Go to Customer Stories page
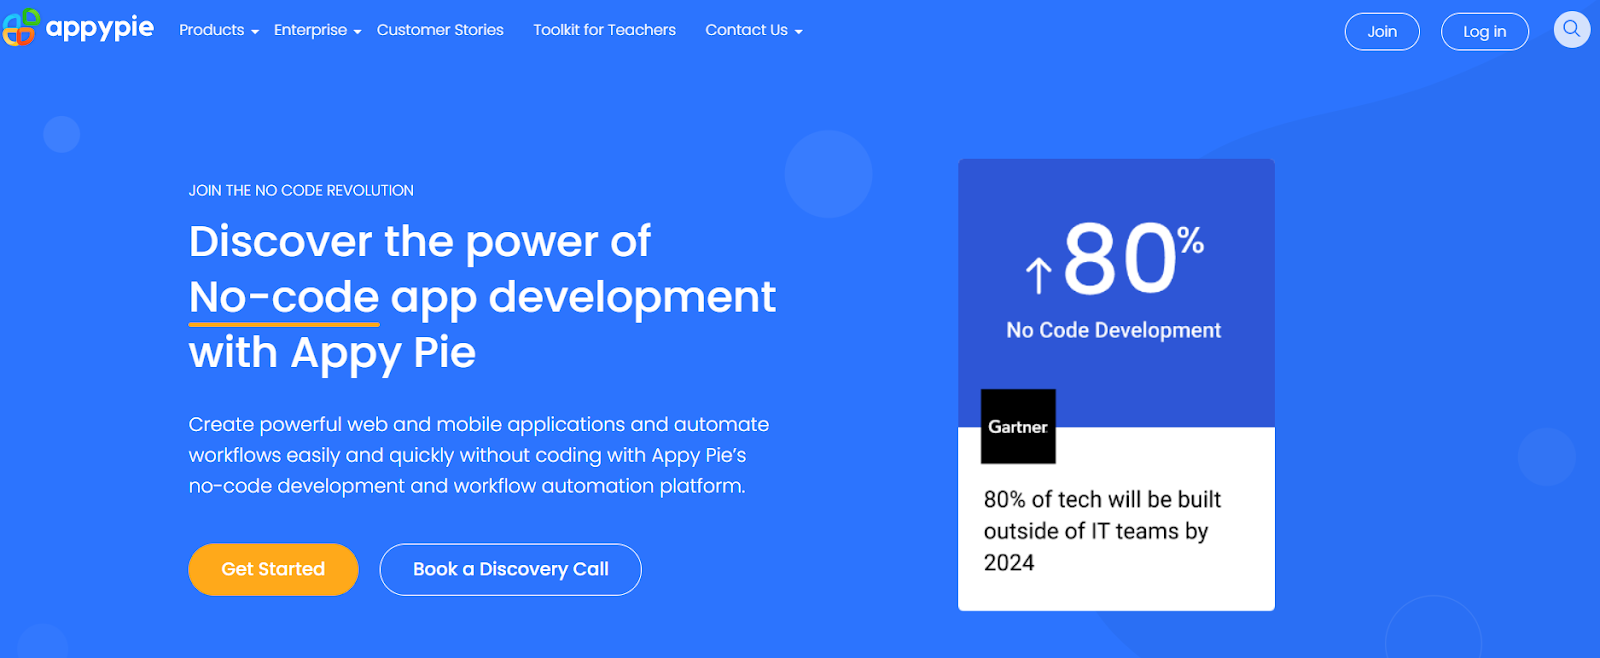The height and width of the screenshot is (658, 1600). pyautogui.click(x=440, y=30)
